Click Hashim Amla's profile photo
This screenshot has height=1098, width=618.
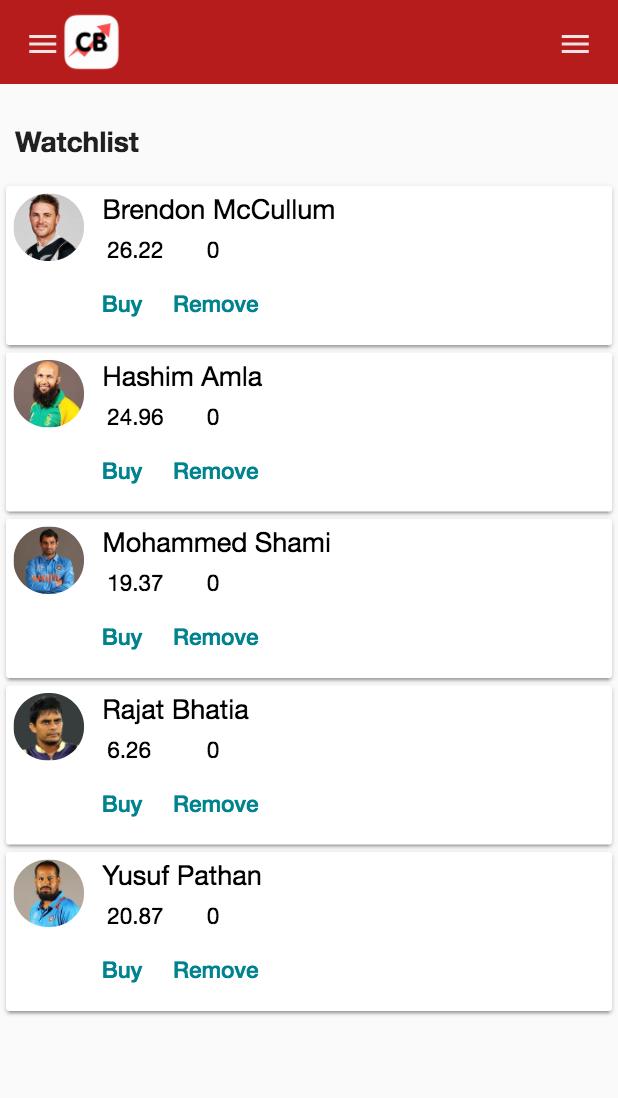point(49,394)
